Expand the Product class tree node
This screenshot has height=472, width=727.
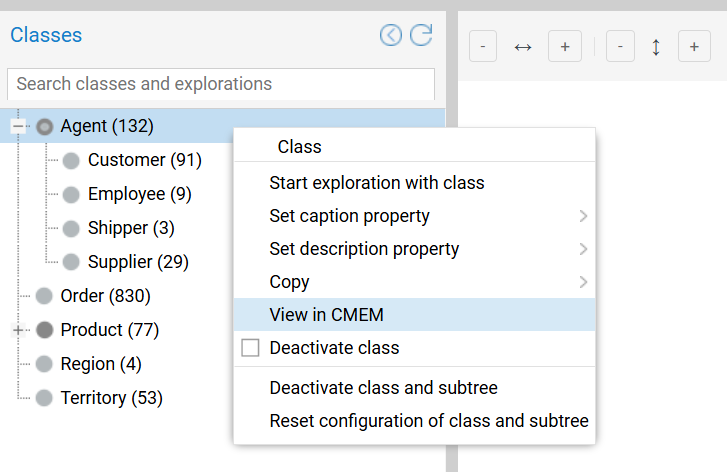(x=18, y=330)
